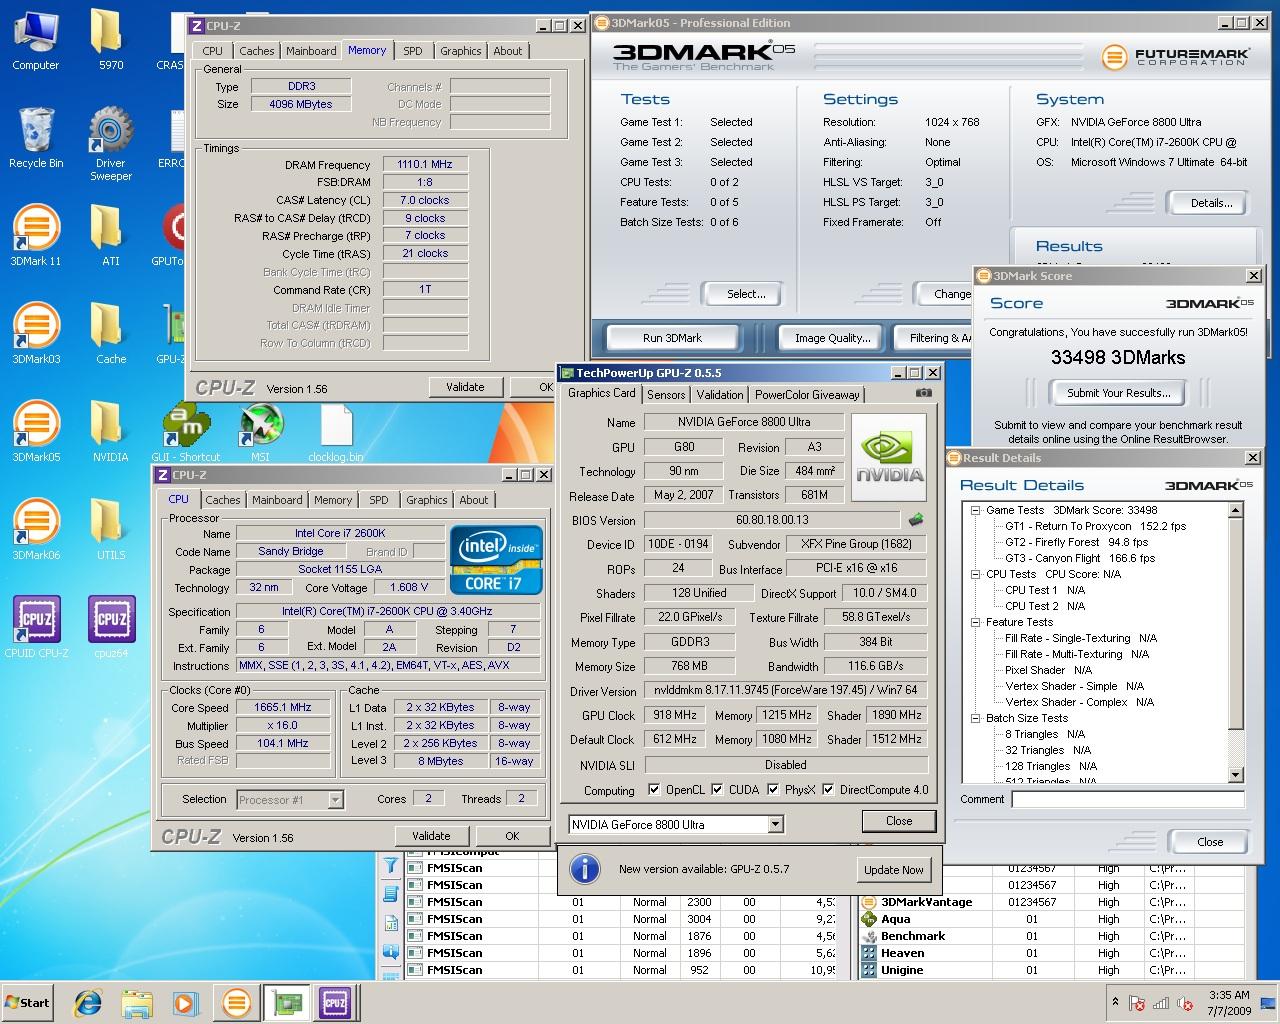Open Windows Media Player from taskbar
This screenshot has width=1280, height=1024.
pos(185,1002)
